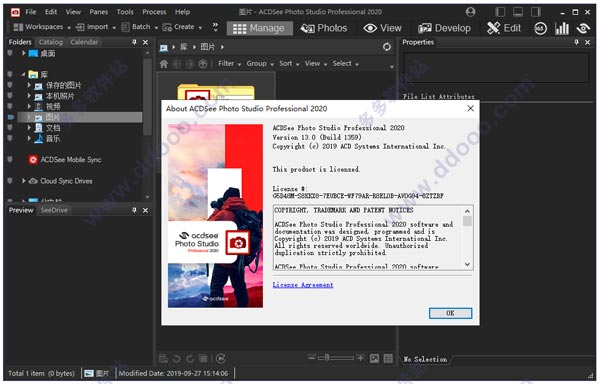Open the Sort dropdown menu

(x=289, y=64)
